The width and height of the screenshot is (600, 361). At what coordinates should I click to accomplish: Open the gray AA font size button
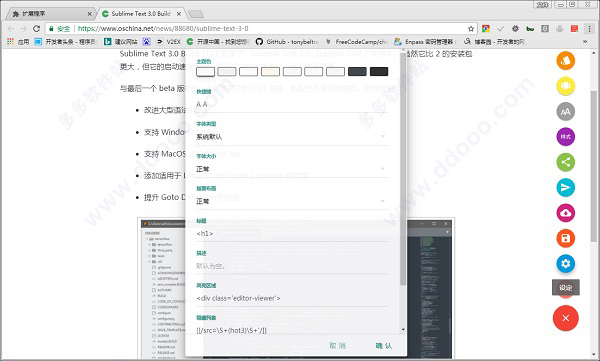(565, 111)
